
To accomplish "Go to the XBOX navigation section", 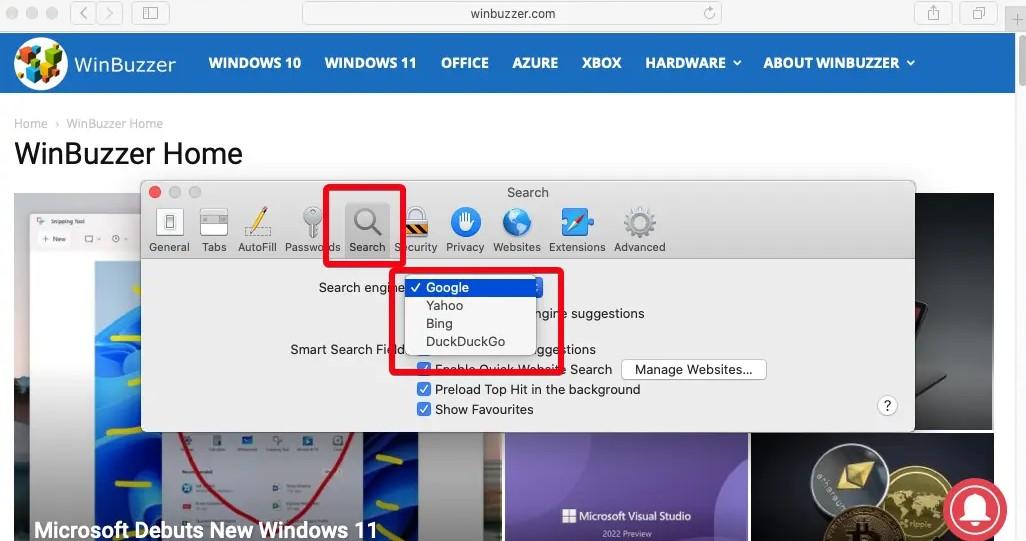I will 601,63.
